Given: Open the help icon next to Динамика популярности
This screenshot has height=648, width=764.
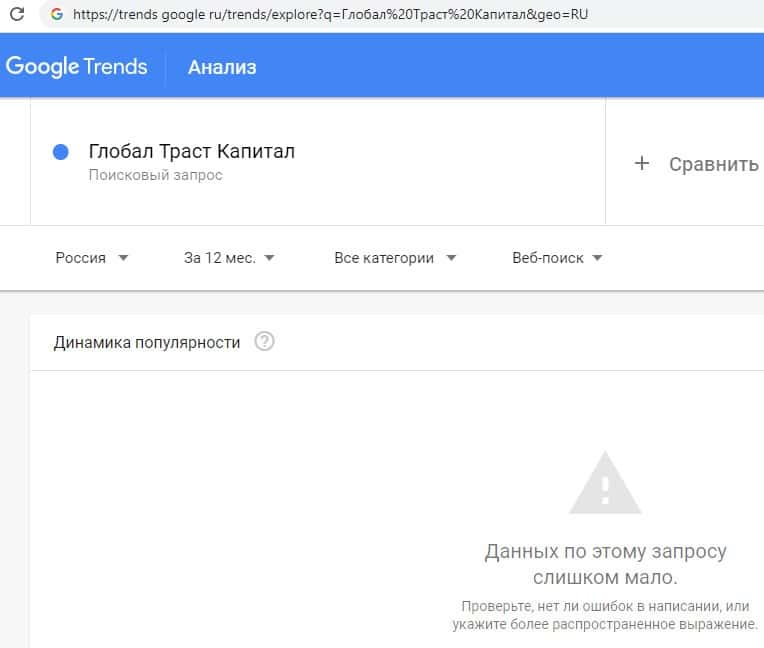Looking at the screenshot, I should pyautogui.click(x=264, y=342).
